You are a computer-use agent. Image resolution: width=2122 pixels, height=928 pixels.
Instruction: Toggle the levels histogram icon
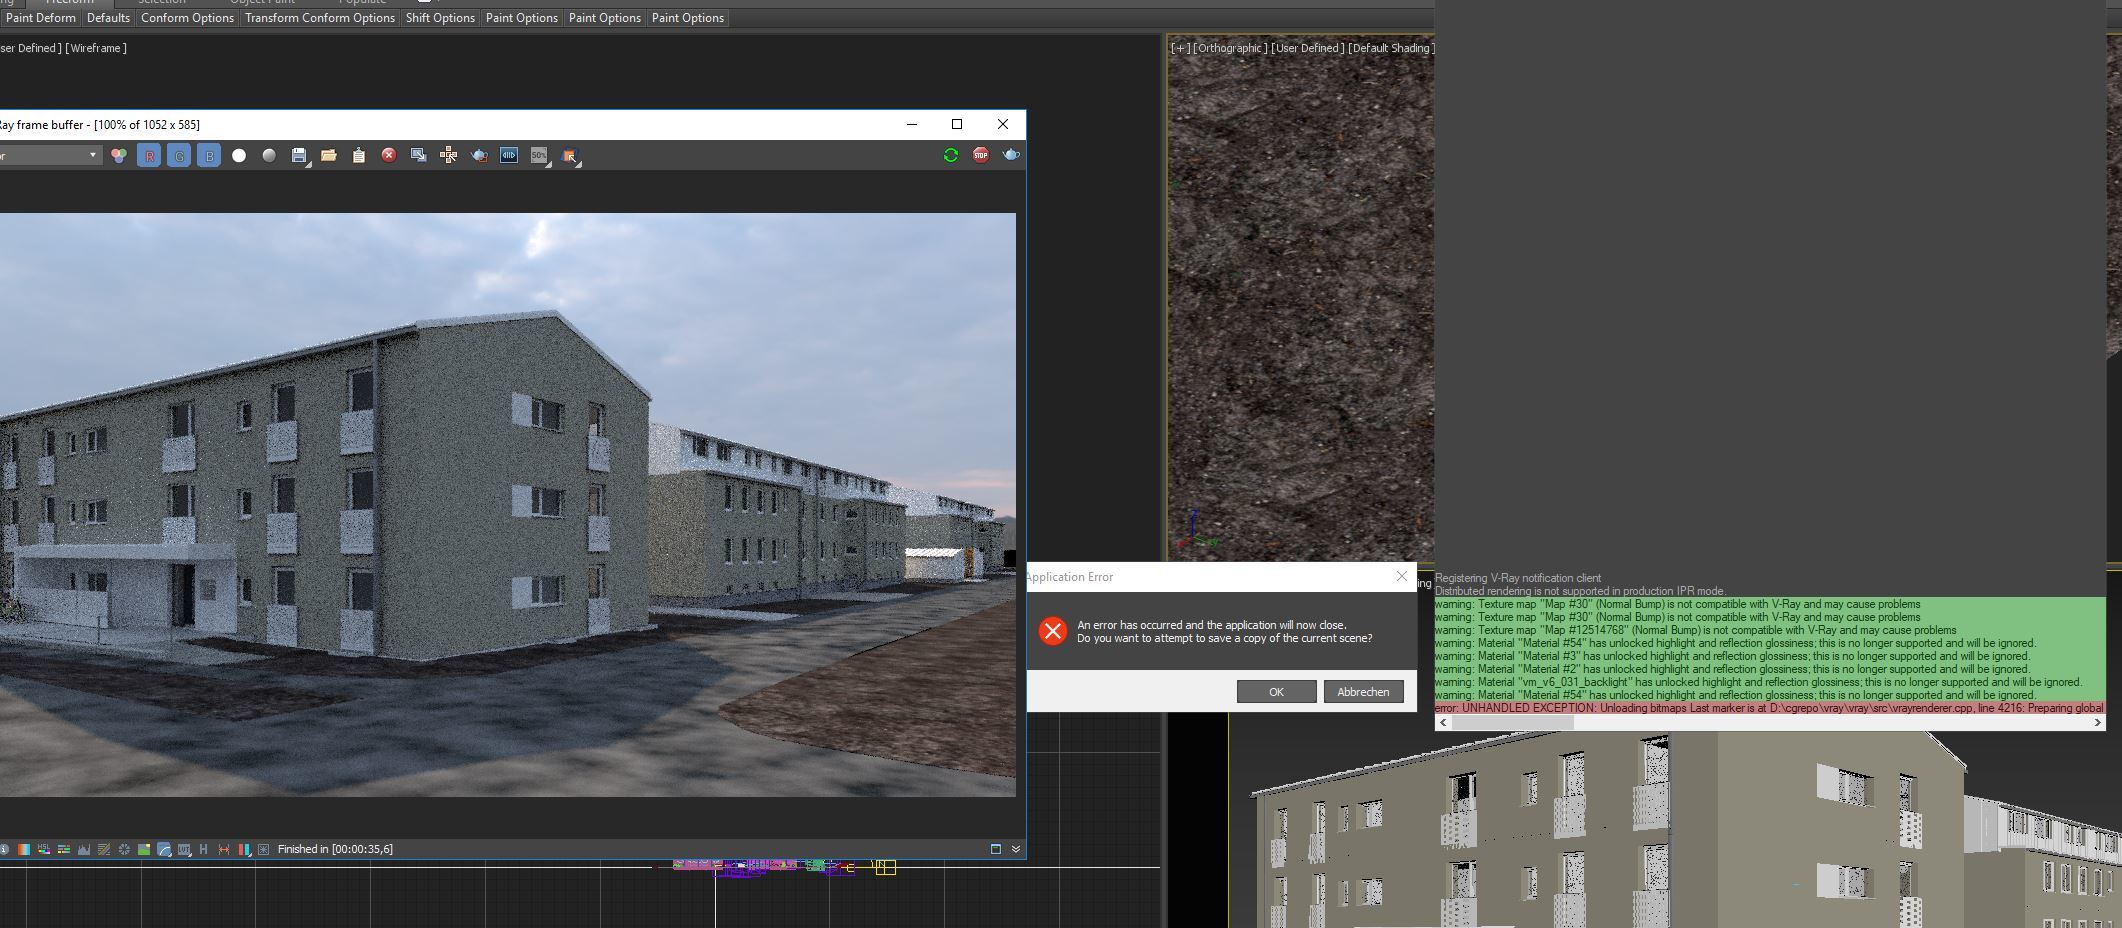point(84,849)
